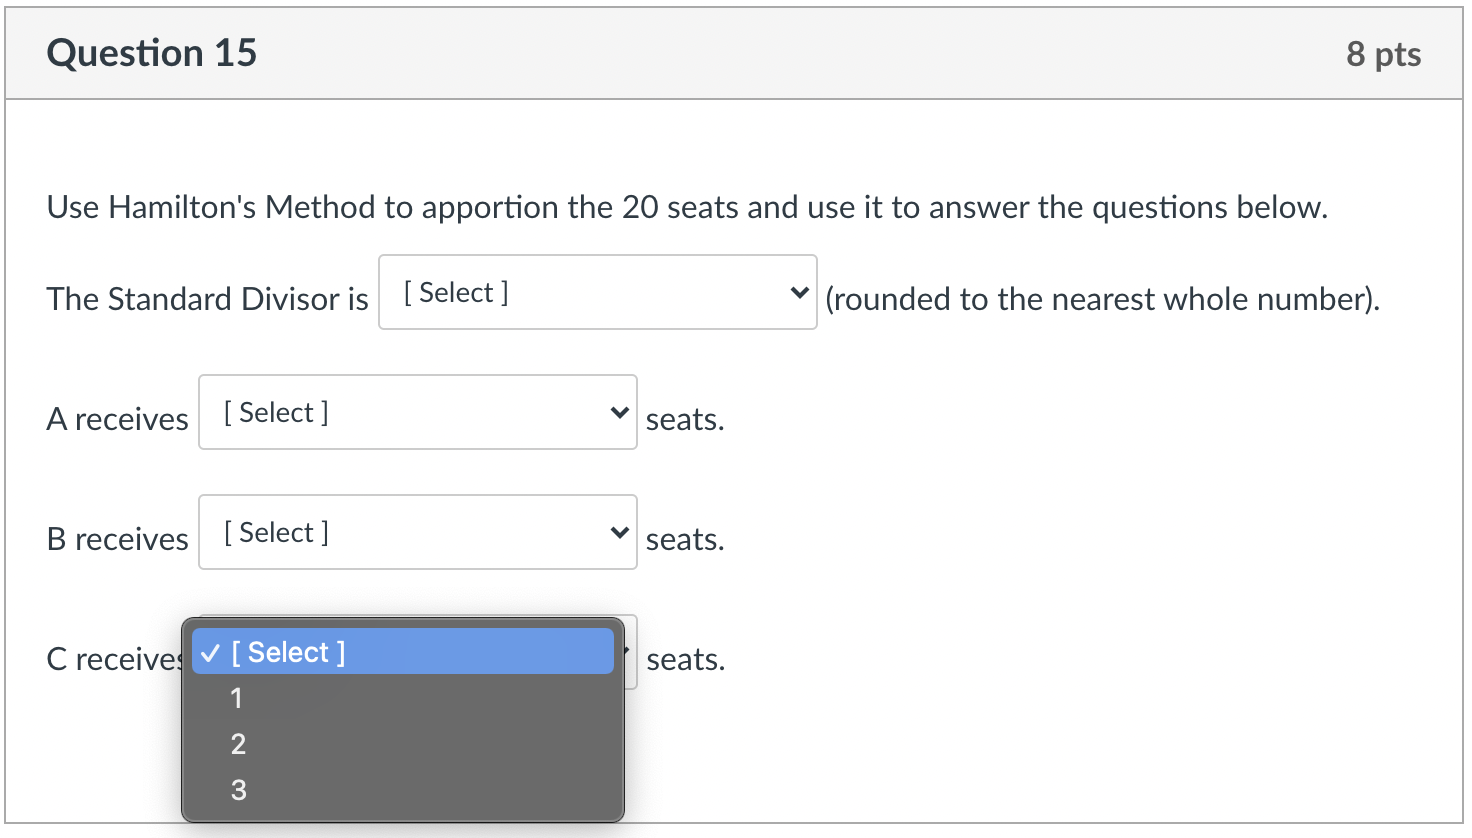Click the "The Standard Divisor is" label

click(x=208, y=299)
